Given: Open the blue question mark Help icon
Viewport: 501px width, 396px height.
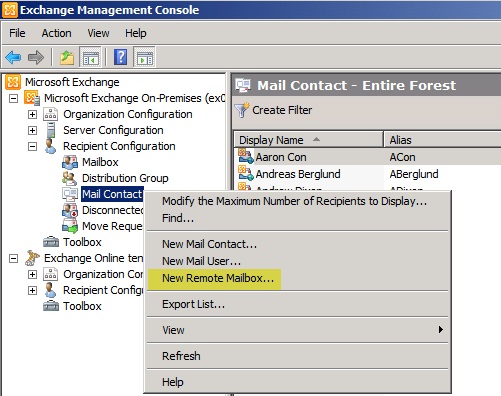Looking at the screenshot, I should point(121,57).
